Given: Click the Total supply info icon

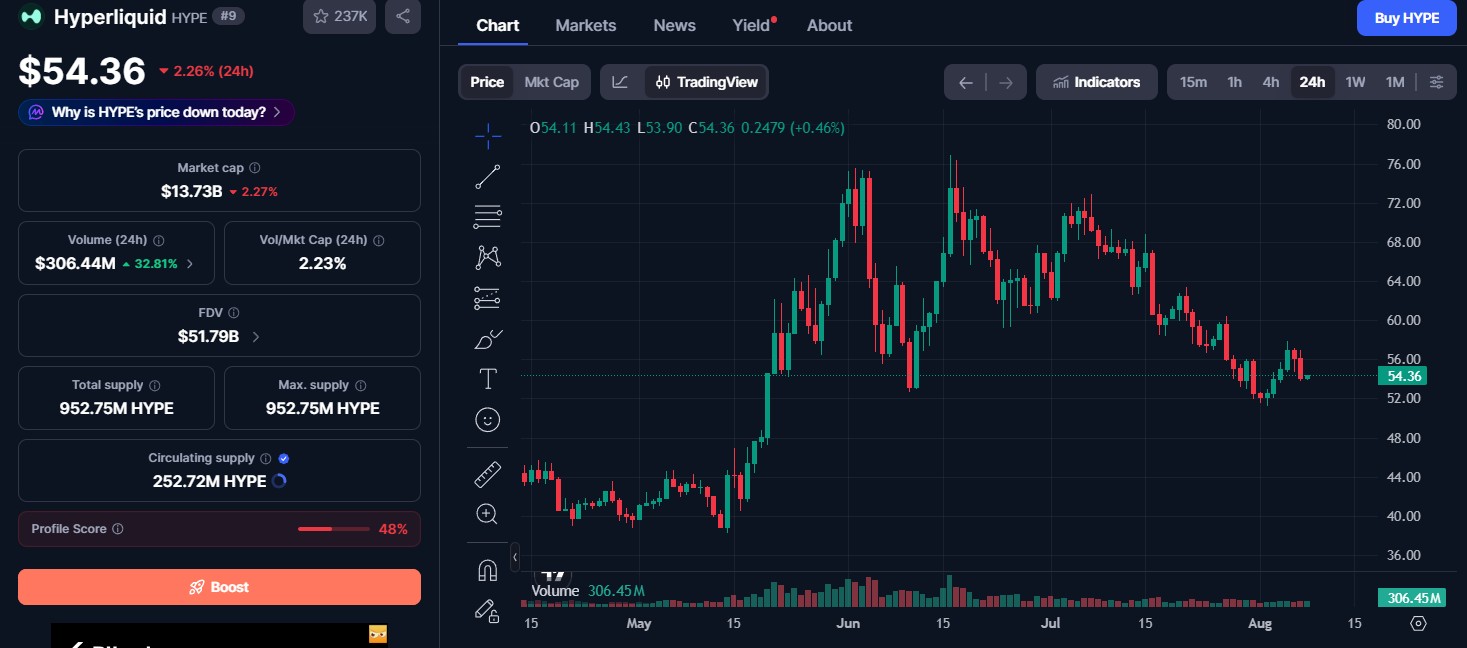Looking at the screenshot, I should (154, 385).
